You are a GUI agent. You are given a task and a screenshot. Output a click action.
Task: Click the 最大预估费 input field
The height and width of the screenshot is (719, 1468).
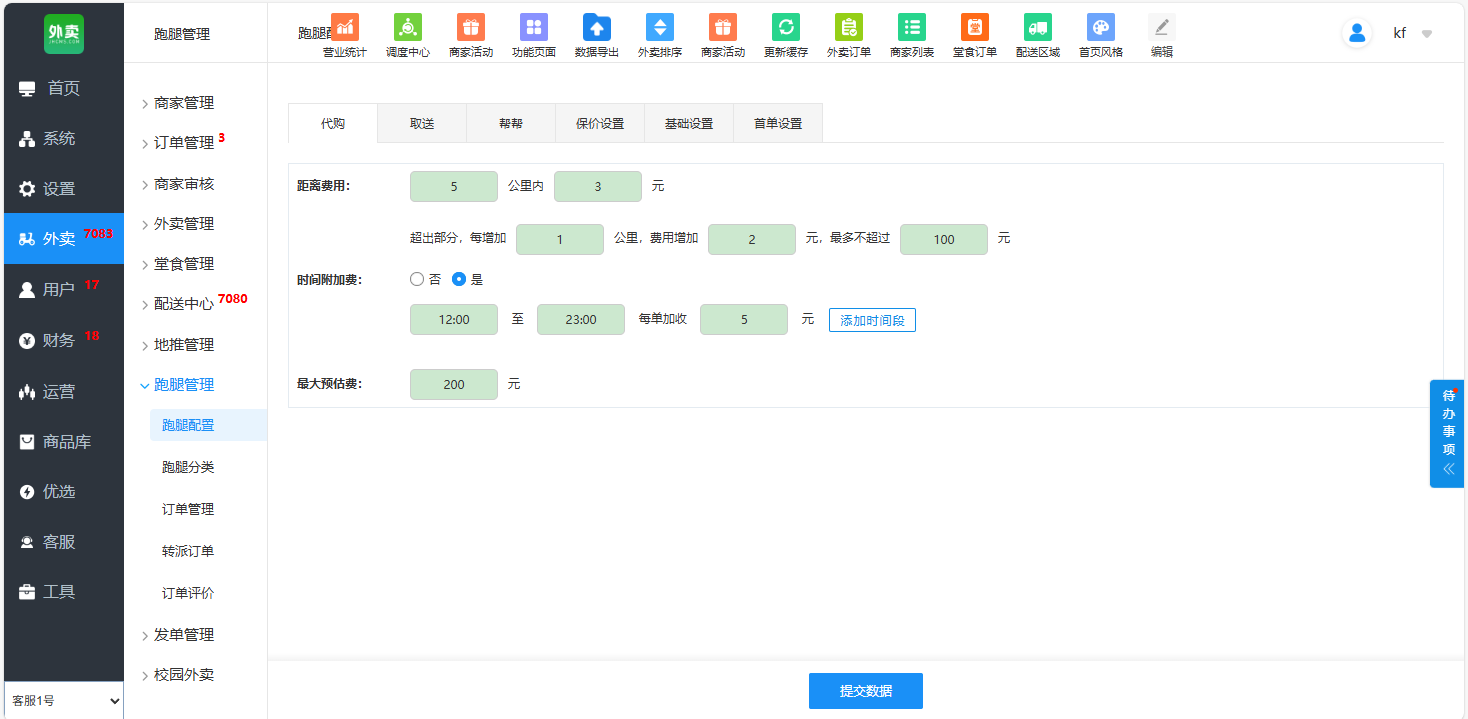[454, 385]
